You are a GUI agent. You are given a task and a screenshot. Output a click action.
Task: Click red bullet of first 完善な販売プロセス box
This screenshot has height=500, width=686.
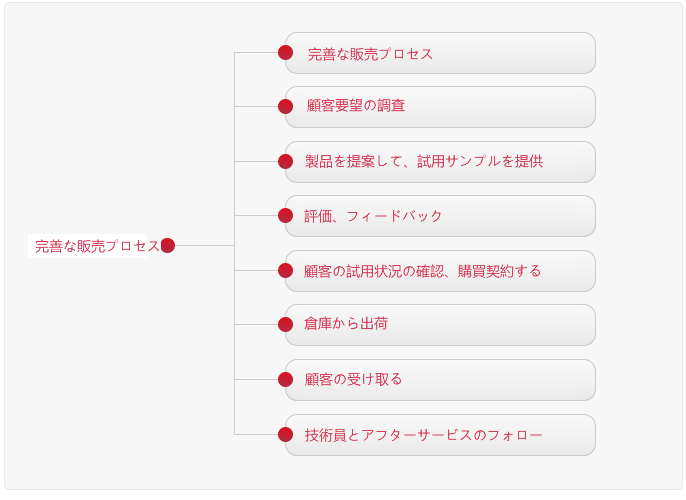[x=285, y=52]
